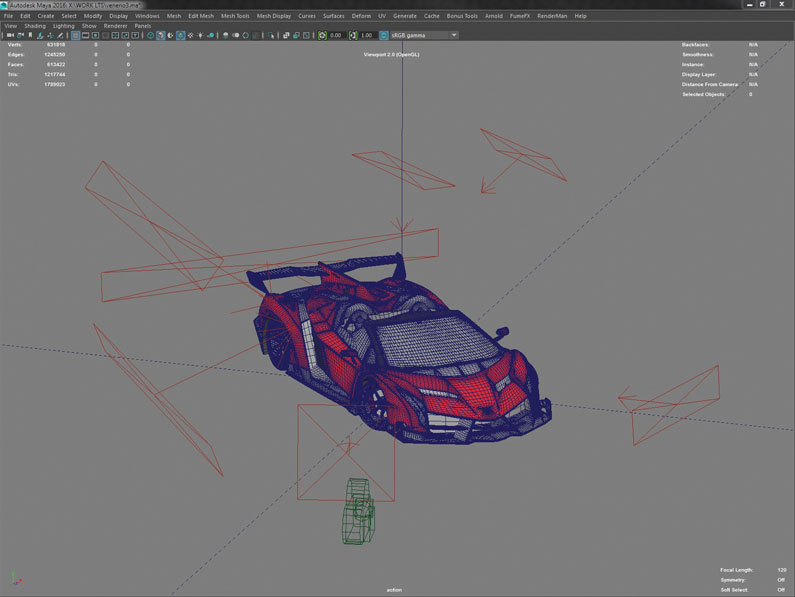Click Multisample Anti-aliasing icon
This screenshot has width=795, height=597.
(x=246, y=36)
